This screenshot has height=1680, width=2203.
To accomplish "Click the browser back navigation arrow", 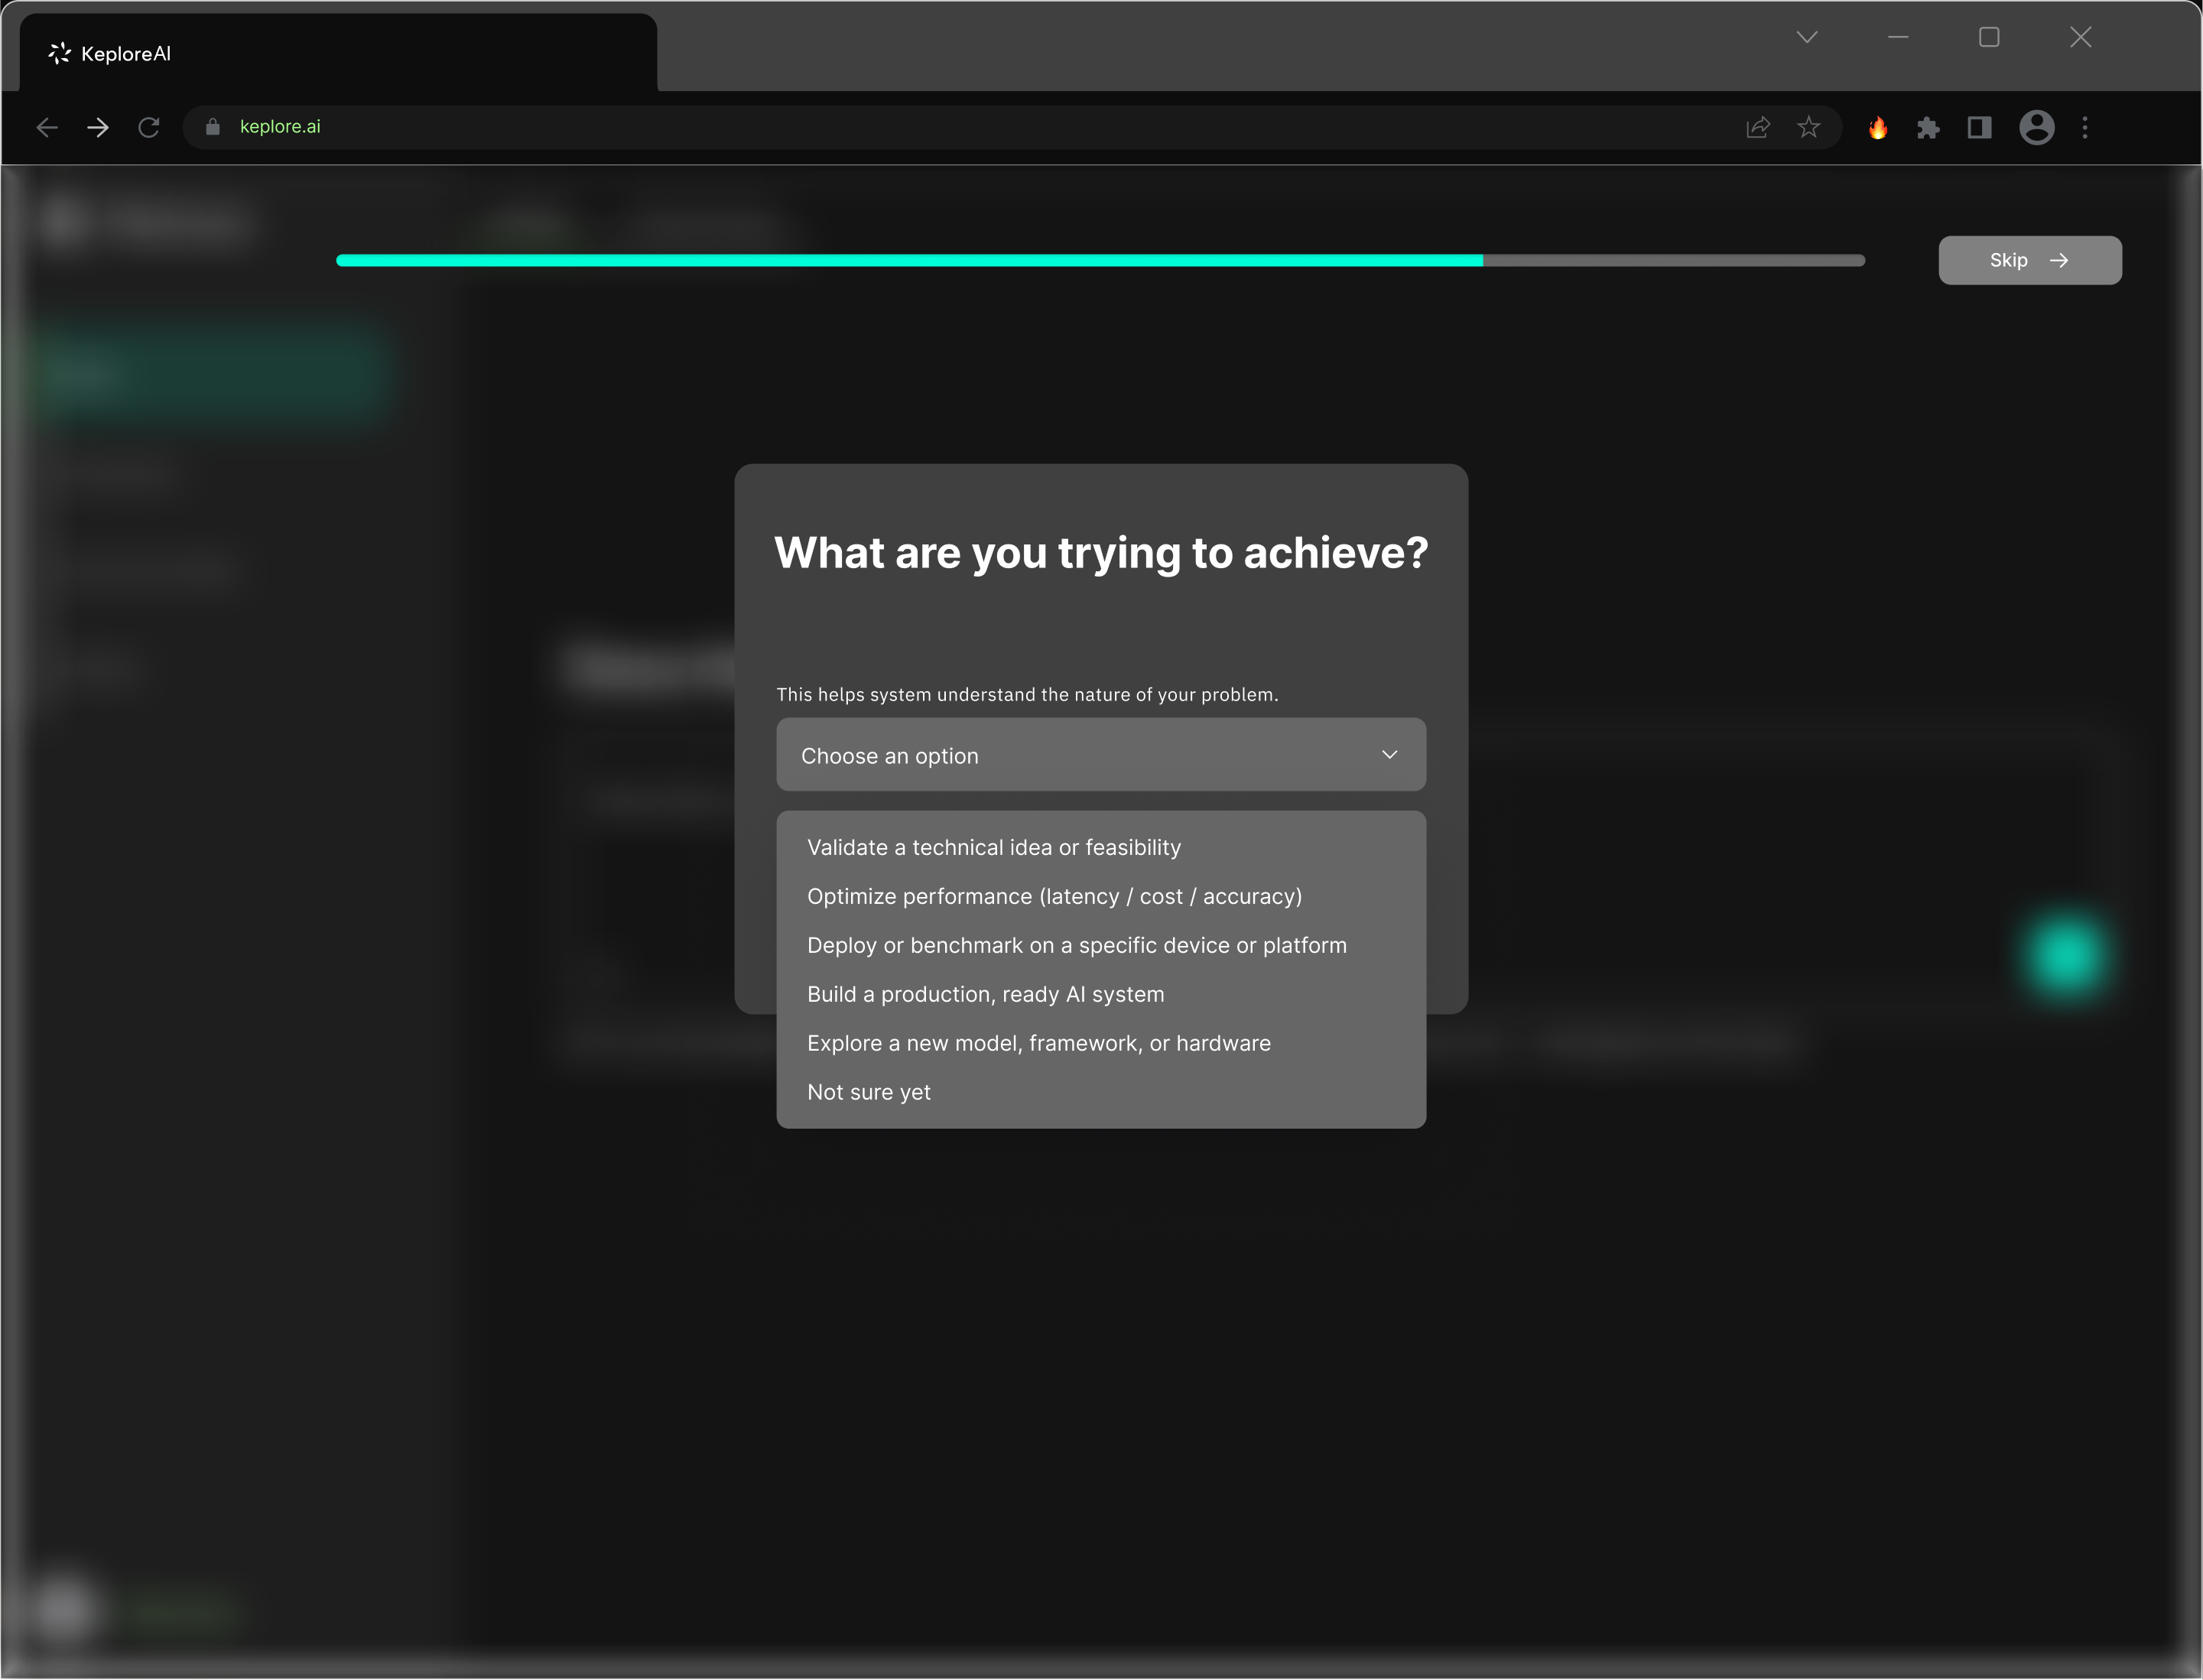I will [x=46, y=127].
